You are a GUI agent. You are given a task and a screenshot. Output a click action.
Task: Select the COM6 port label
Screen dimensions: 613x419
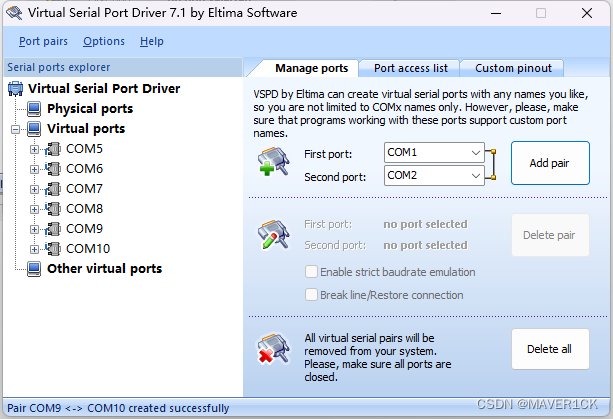(84, 169)
